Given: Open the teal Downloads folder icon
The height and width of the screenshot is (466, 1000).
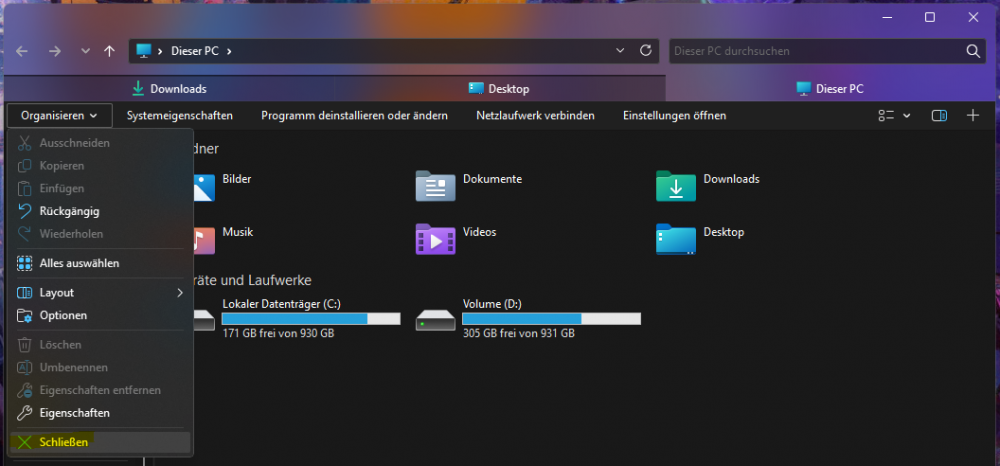Looking at the screenshot, I should (676, 186).
